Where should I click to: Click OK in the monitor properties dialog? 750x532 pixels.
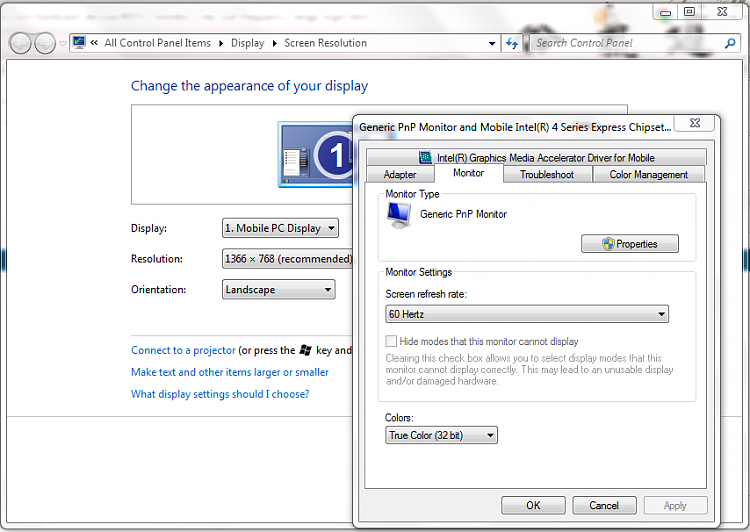[533, 506]
